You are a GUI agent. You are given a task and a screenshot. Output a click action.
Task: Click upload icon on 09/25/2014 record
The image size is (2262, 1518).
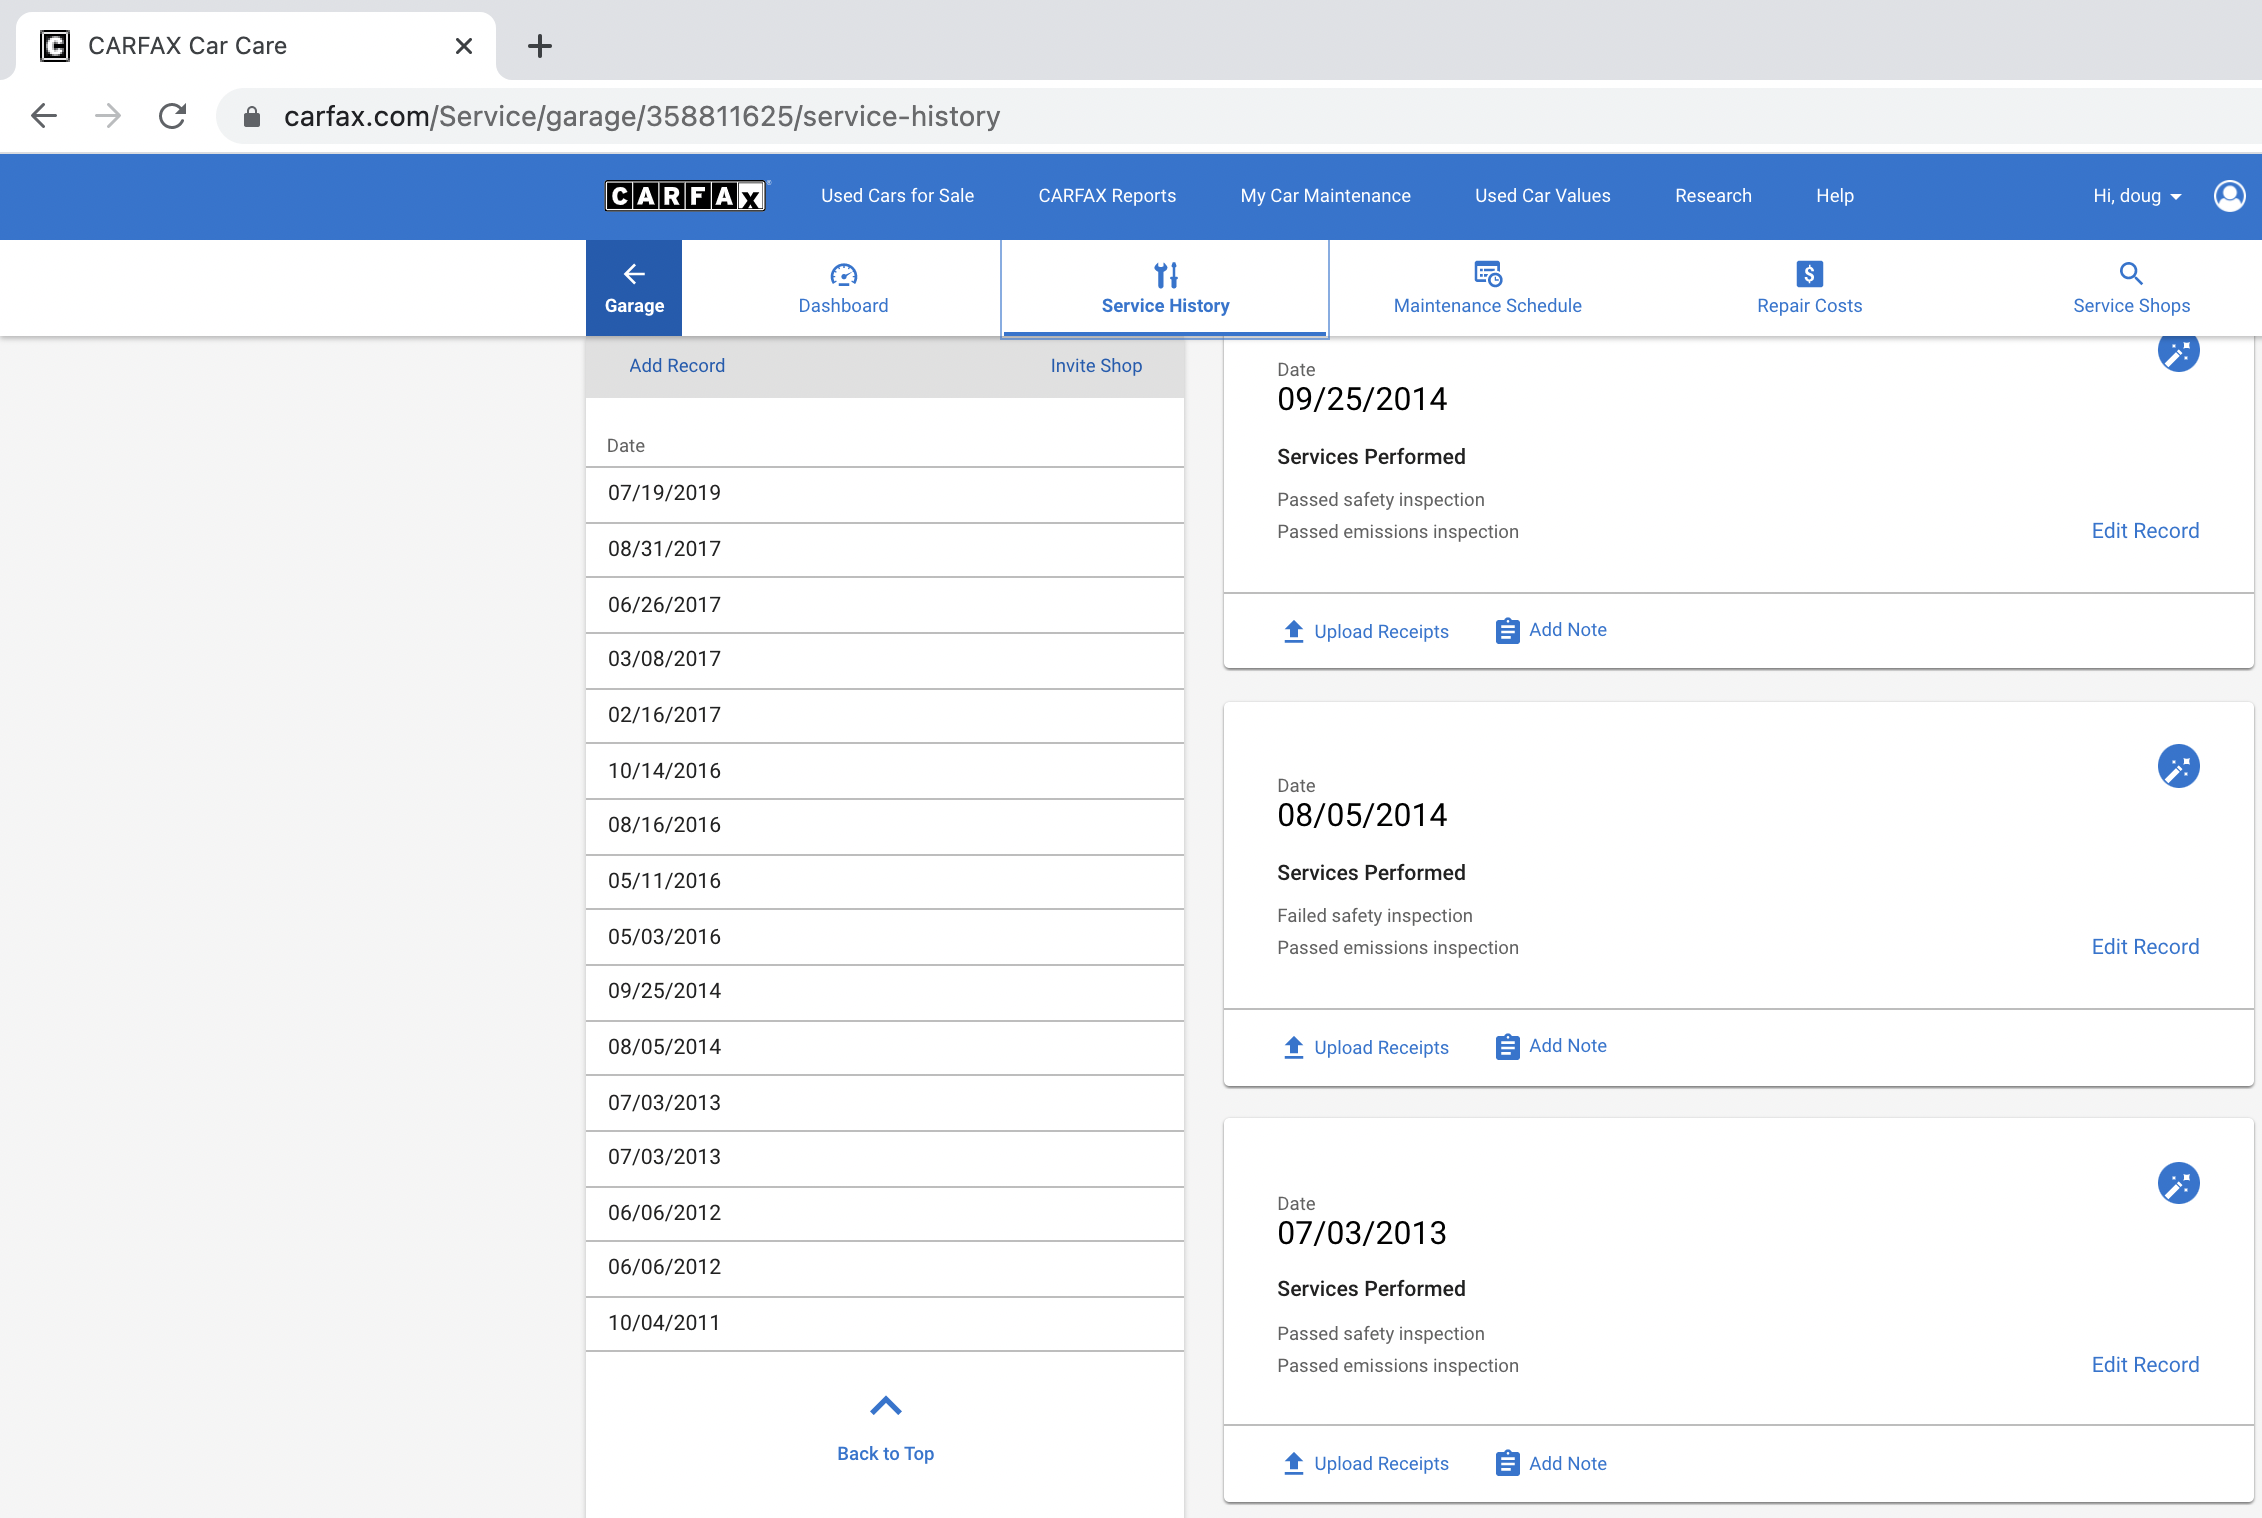click(x=1293, y=631)
